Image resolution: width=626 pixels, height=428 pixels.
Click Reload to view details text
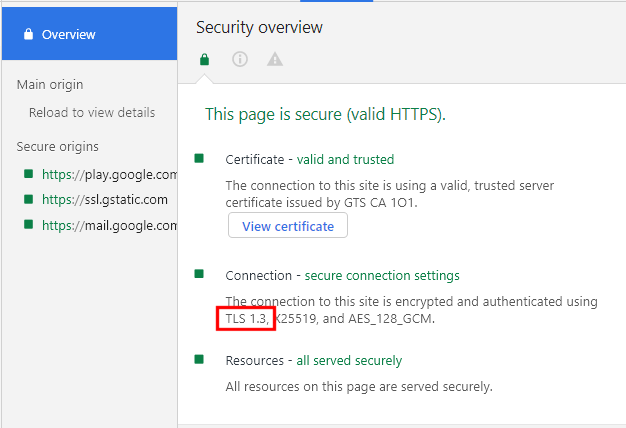pos(92,113)
